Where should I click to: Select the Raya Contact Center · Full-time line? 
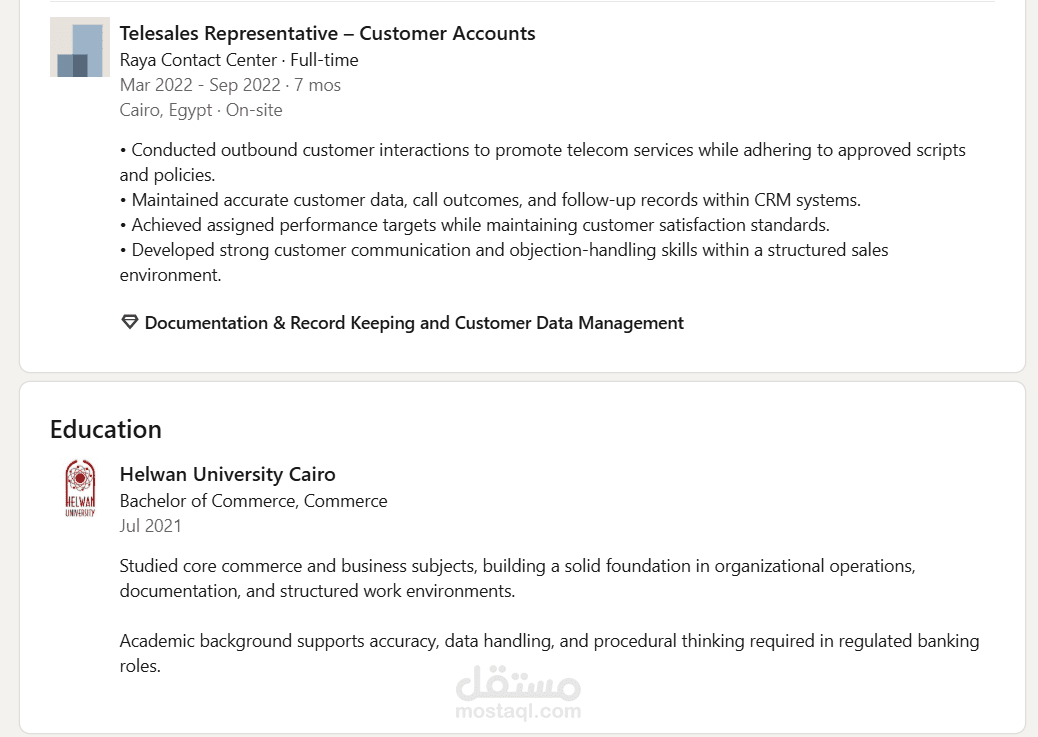tap(238, 60)
